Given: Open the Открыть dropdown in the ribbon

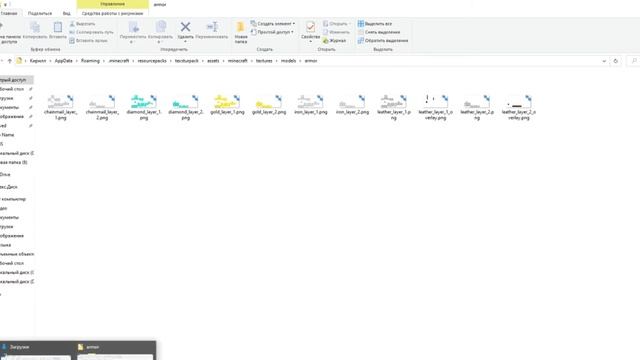Looking at the screenshot, I should click(x=337, y=24).
